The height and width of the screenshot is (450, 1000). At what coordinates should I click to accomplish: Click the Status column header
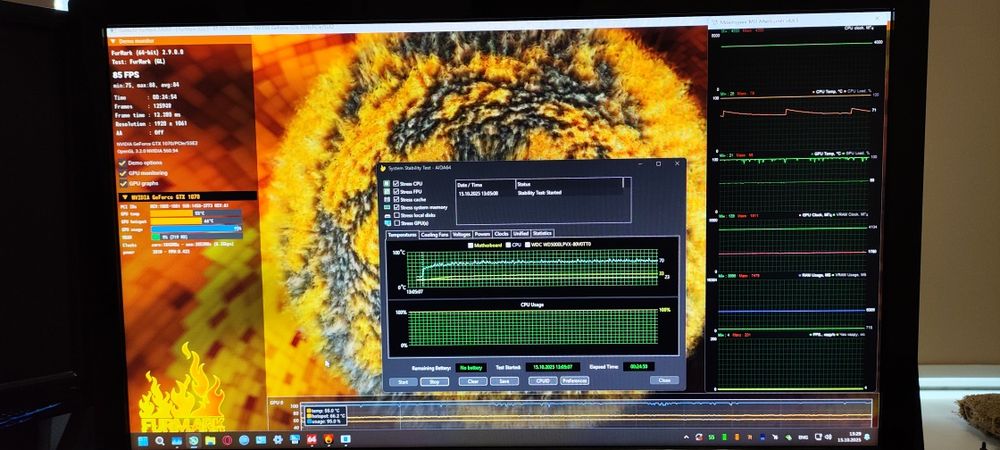tap(570, 184)
